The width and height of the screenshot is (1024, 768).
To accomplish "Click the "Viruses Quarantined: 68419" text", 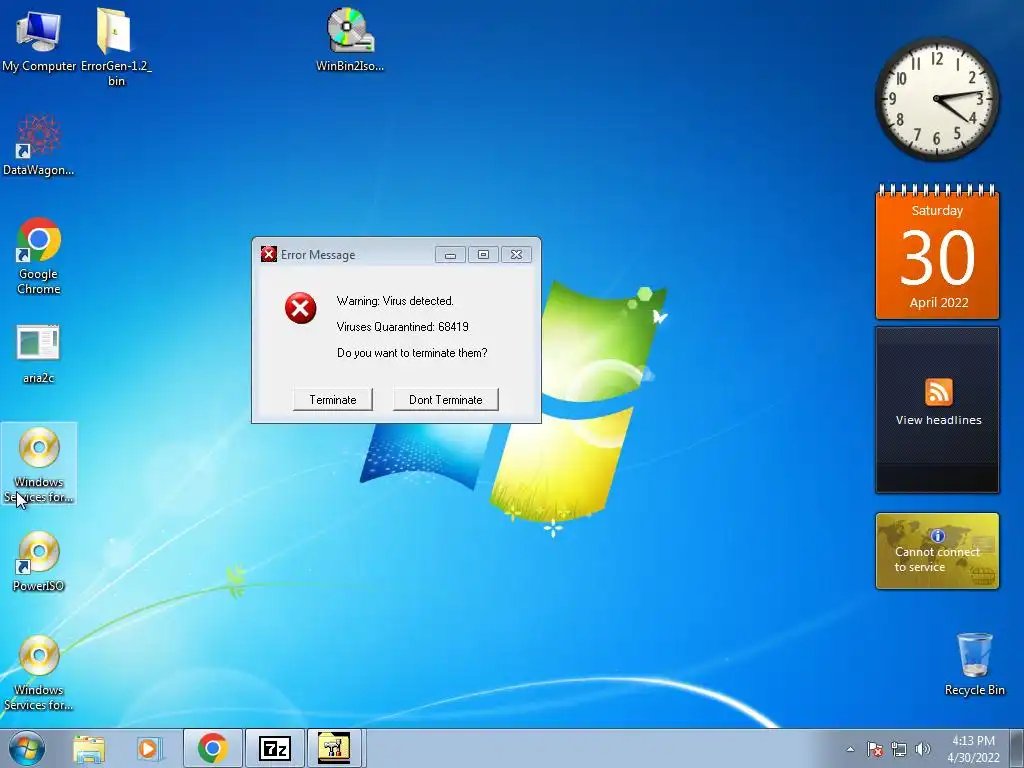I will [402, 327].
